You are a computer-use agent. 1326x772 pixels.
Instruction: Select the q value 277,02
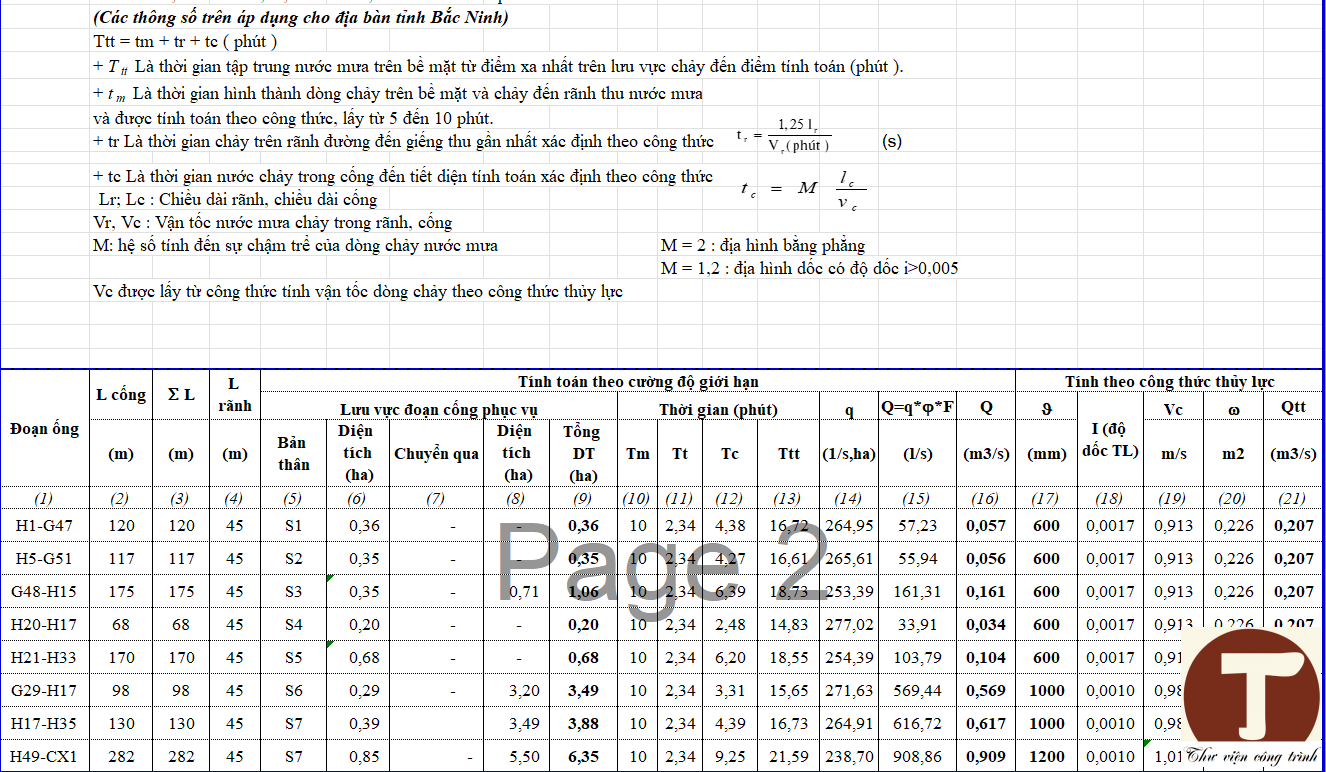tap(849, 624)
